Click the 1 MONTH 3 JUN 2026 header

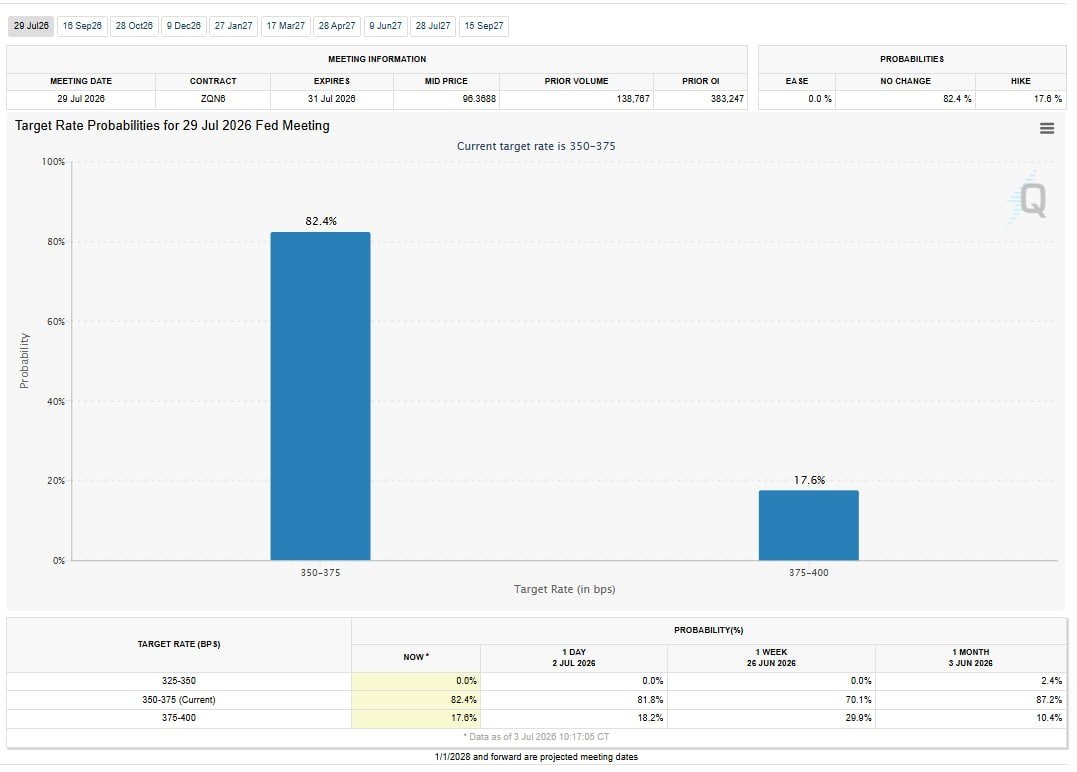(971, 657)
